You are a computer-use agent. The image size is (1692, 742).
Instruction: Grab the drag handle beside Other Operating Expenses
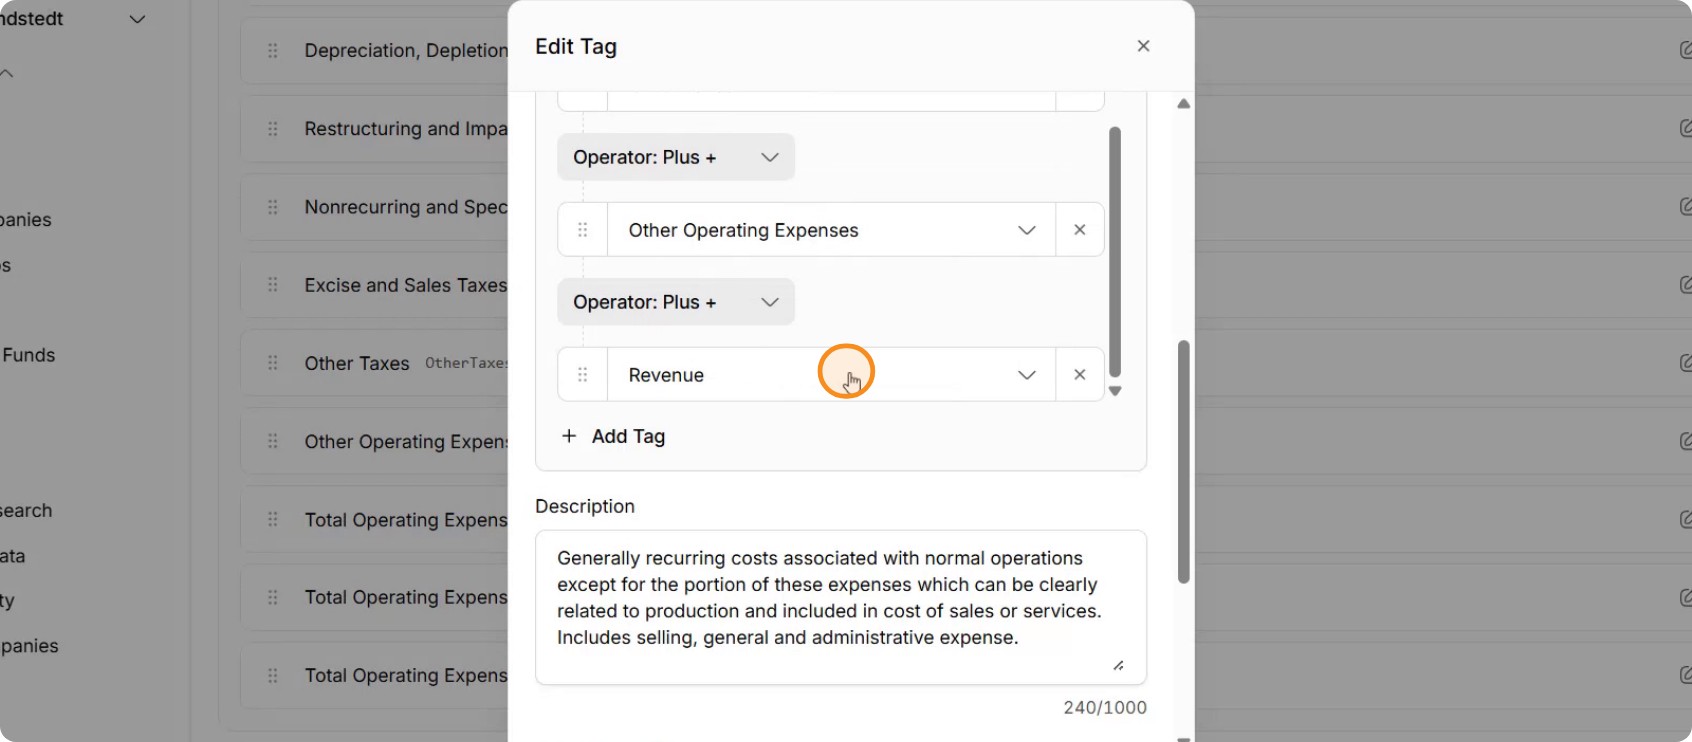pyautogui.click(x=583, y=230)
